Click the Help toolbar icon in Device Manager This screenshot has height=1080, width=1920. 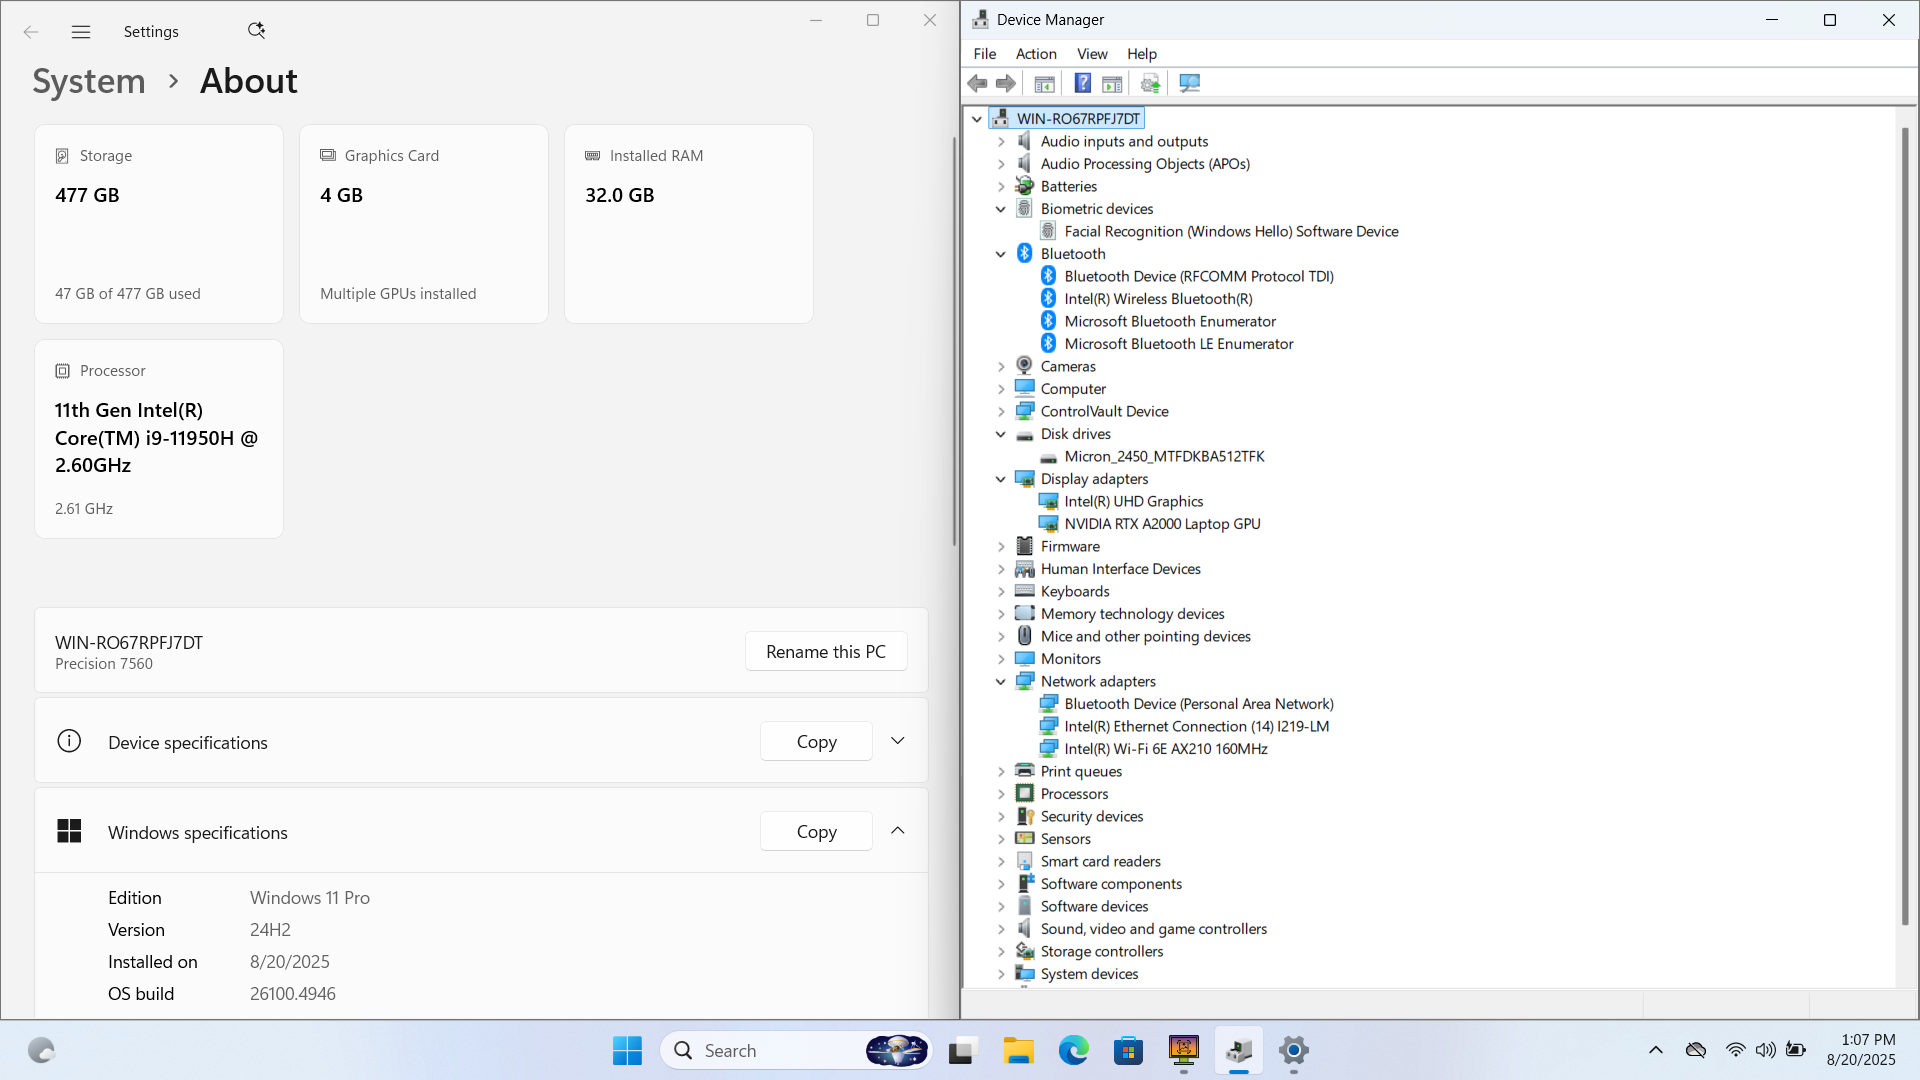(x=1082, y=84)
